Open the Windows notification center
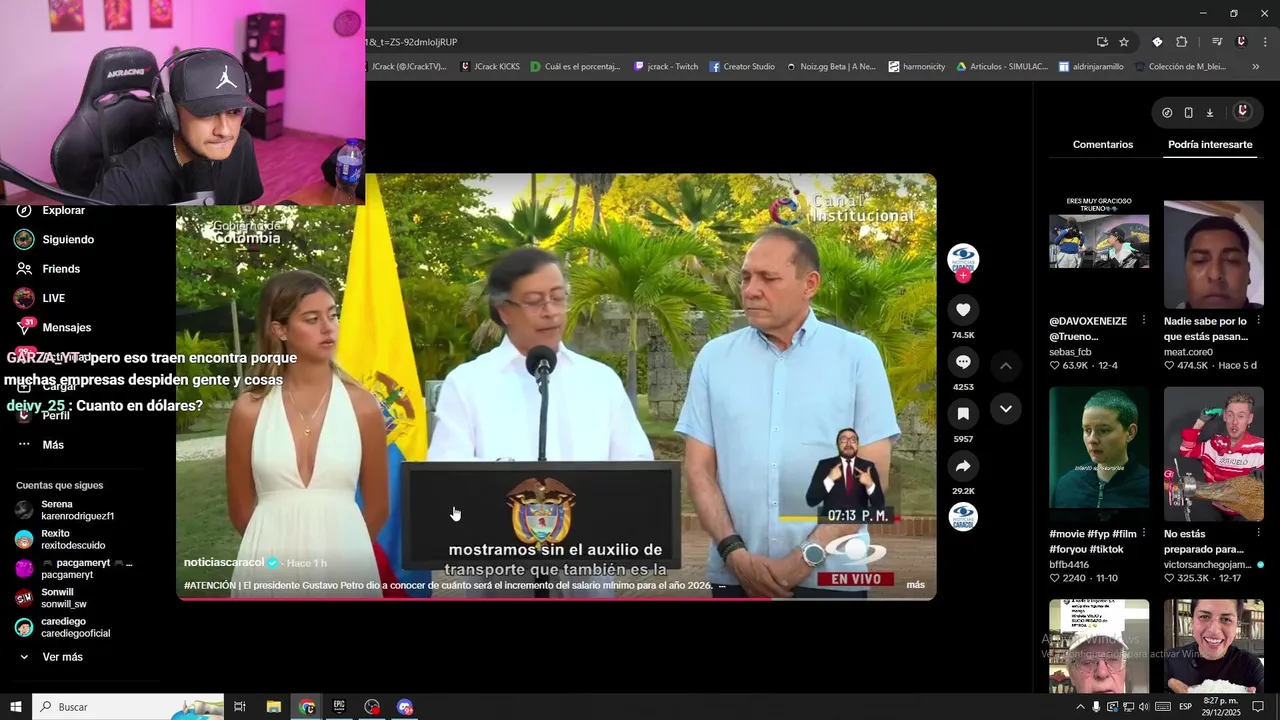This screenshot has width=1280, height=720. point(1258,707)
